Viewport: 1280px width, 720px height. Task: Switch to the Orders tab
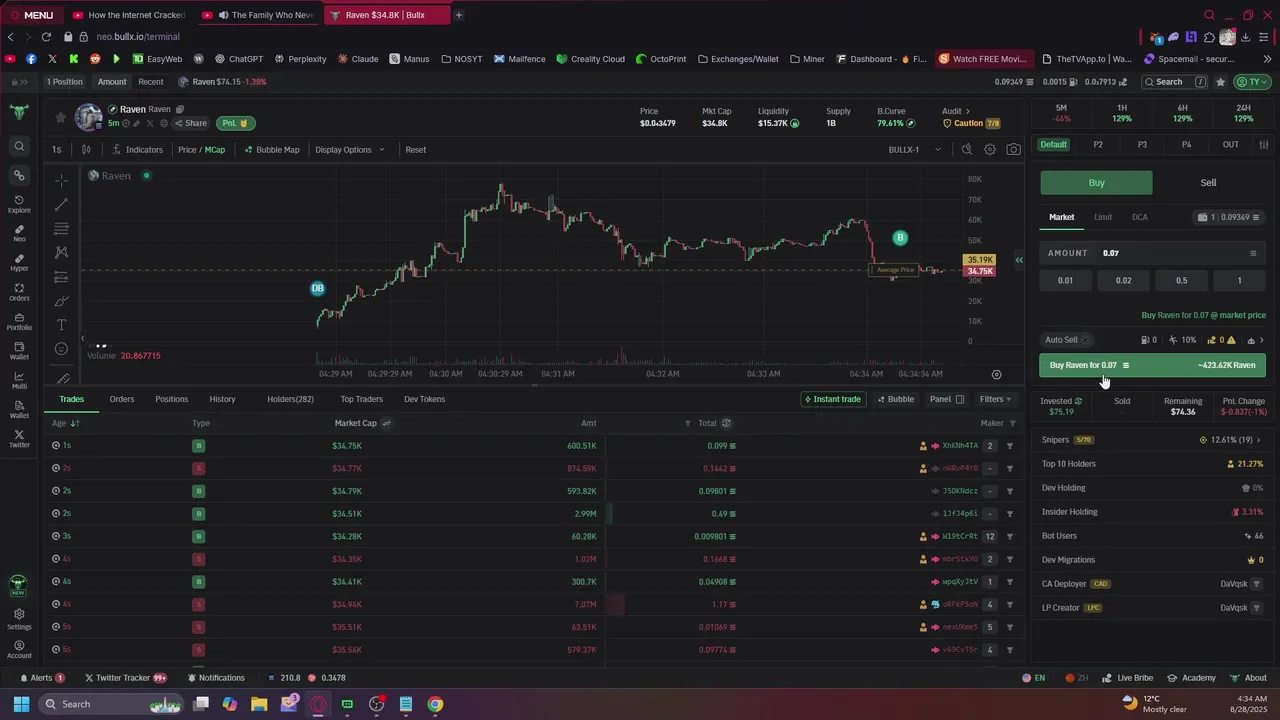122,399
